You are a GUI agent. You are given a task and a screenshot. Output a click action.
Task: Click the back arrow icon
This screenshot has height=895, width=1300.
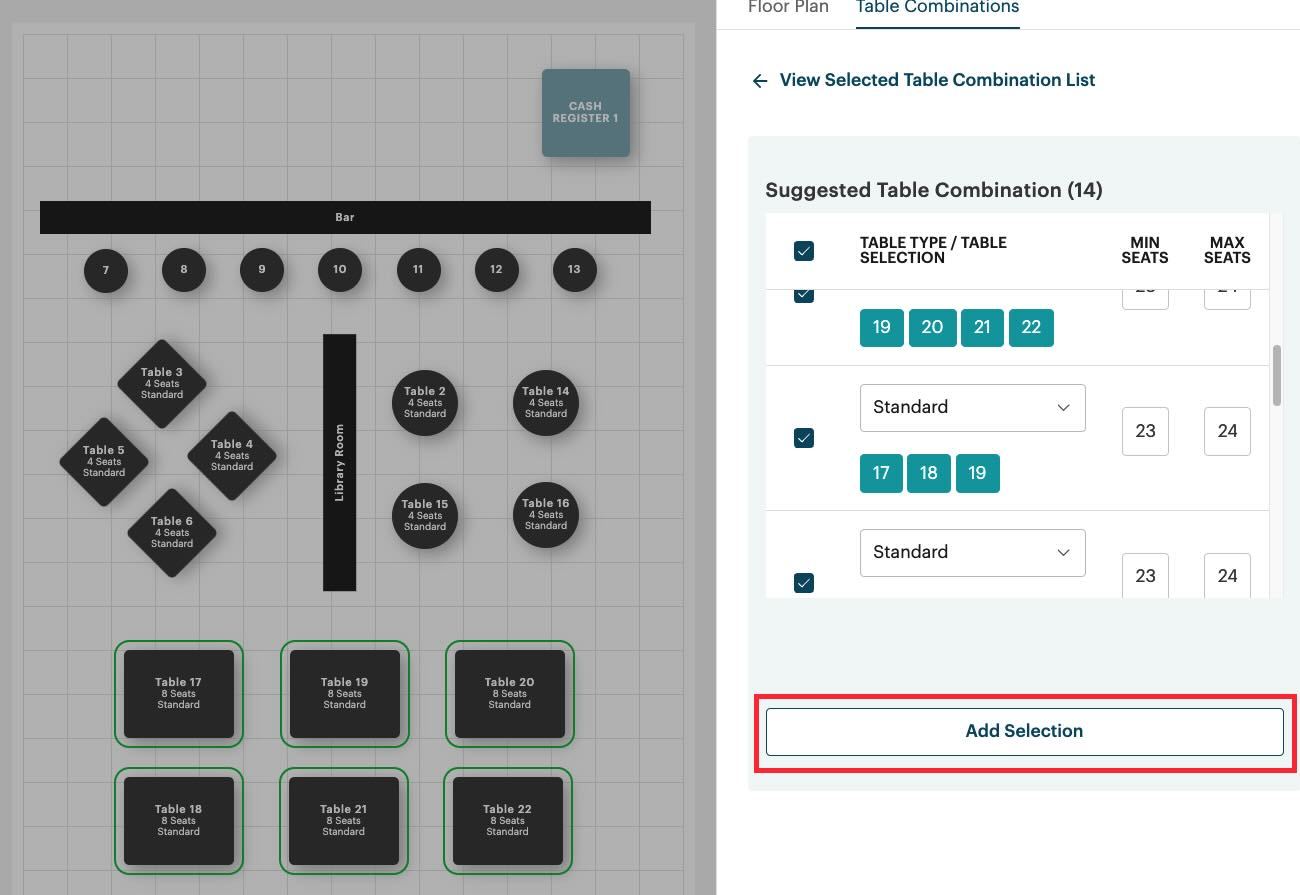pos(760,80)
